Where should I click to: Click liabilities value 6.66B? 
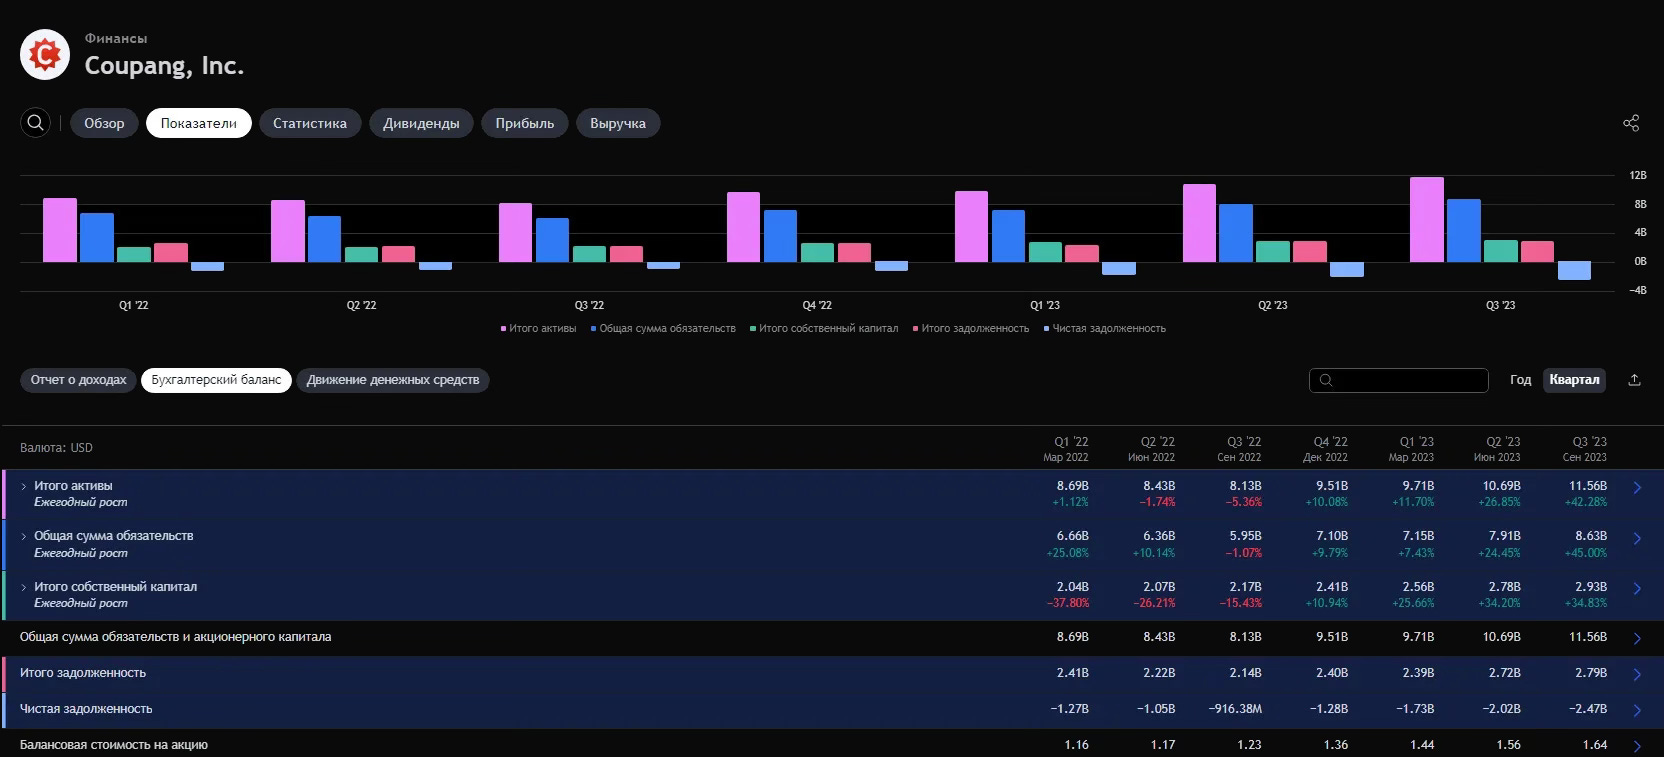click(x=1073, y=536)
